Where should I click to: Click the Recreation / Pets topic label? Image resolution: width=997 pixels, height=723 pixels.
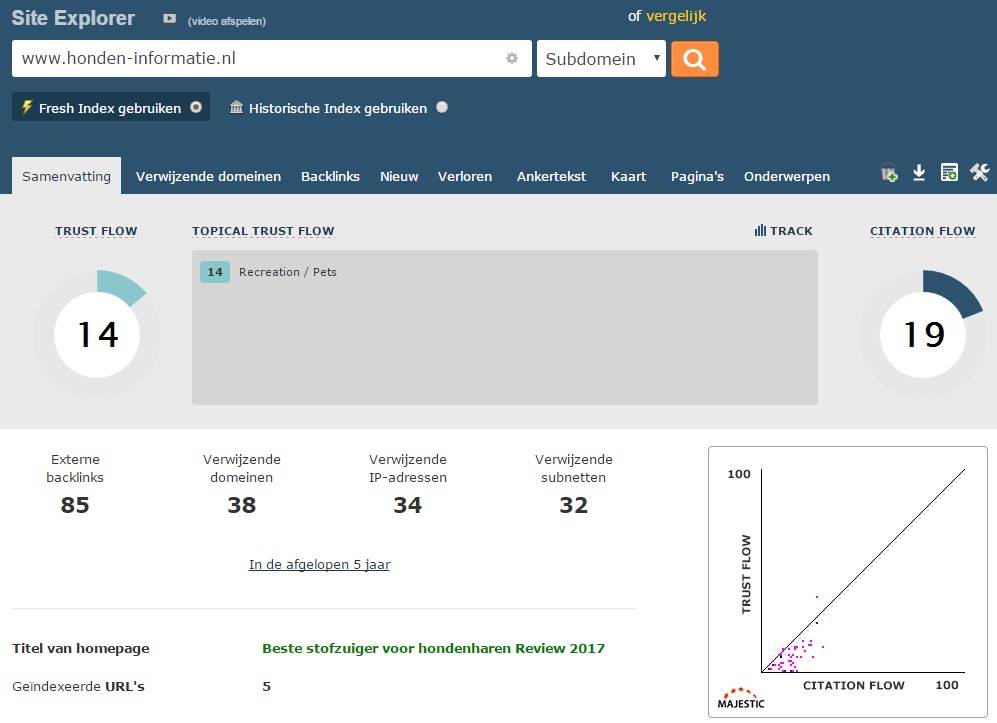pos(287,272)
